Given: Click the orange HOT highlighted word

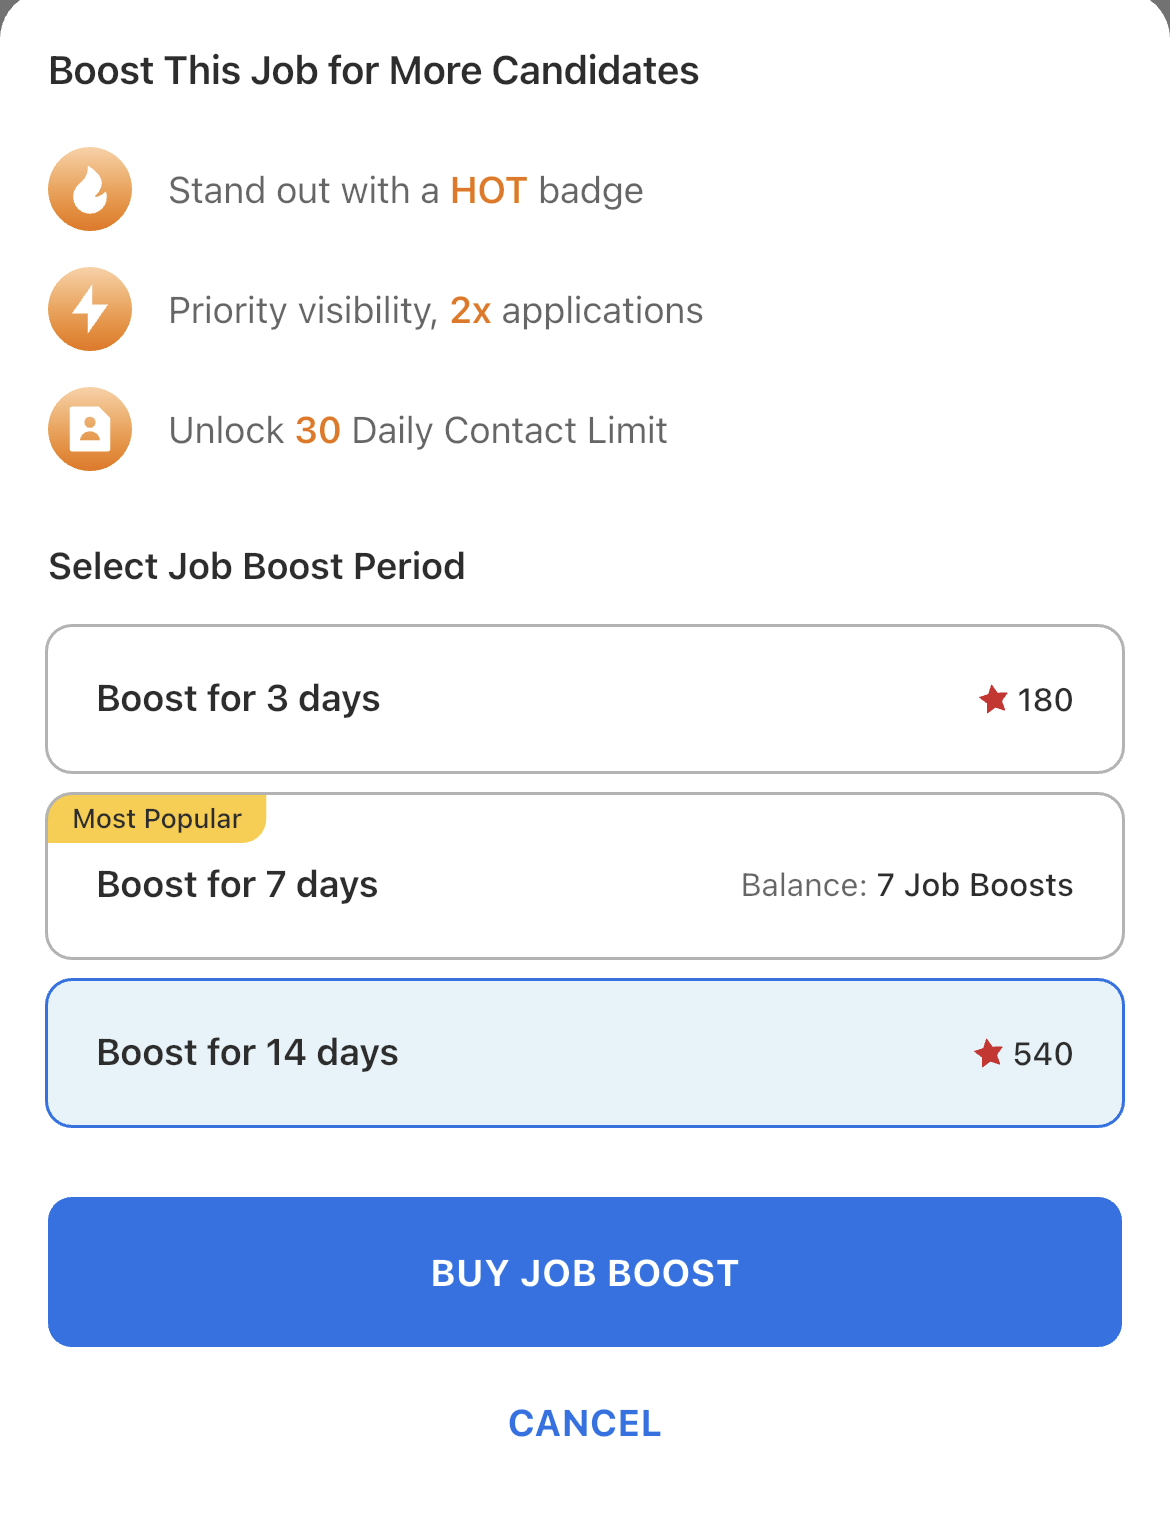Looking at the screenshot, I should click(x=488, y=190).
